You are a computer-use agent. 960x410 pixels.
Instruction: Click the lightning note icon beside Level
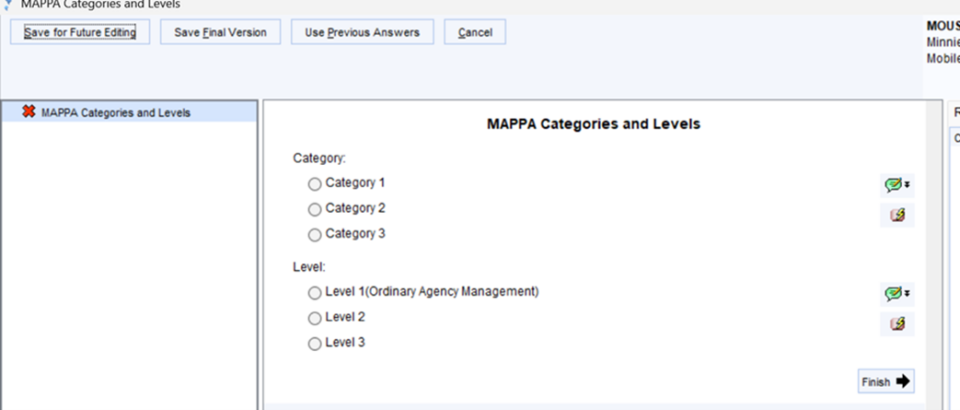(x=896, y=324)
